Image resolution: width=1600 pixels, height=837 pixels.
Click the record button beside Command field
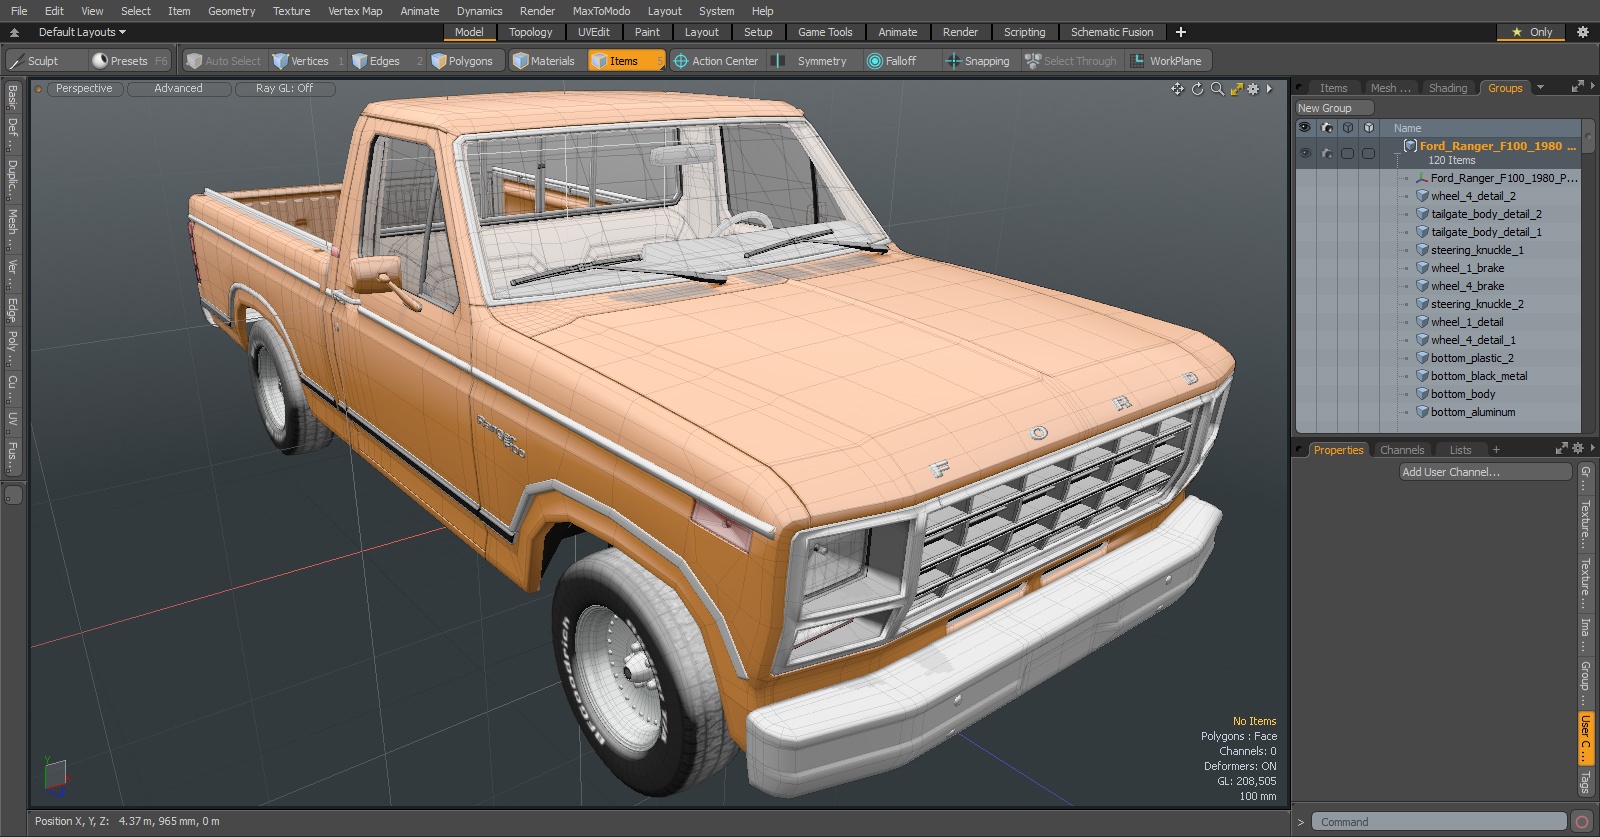click(x=1582, y=822)
